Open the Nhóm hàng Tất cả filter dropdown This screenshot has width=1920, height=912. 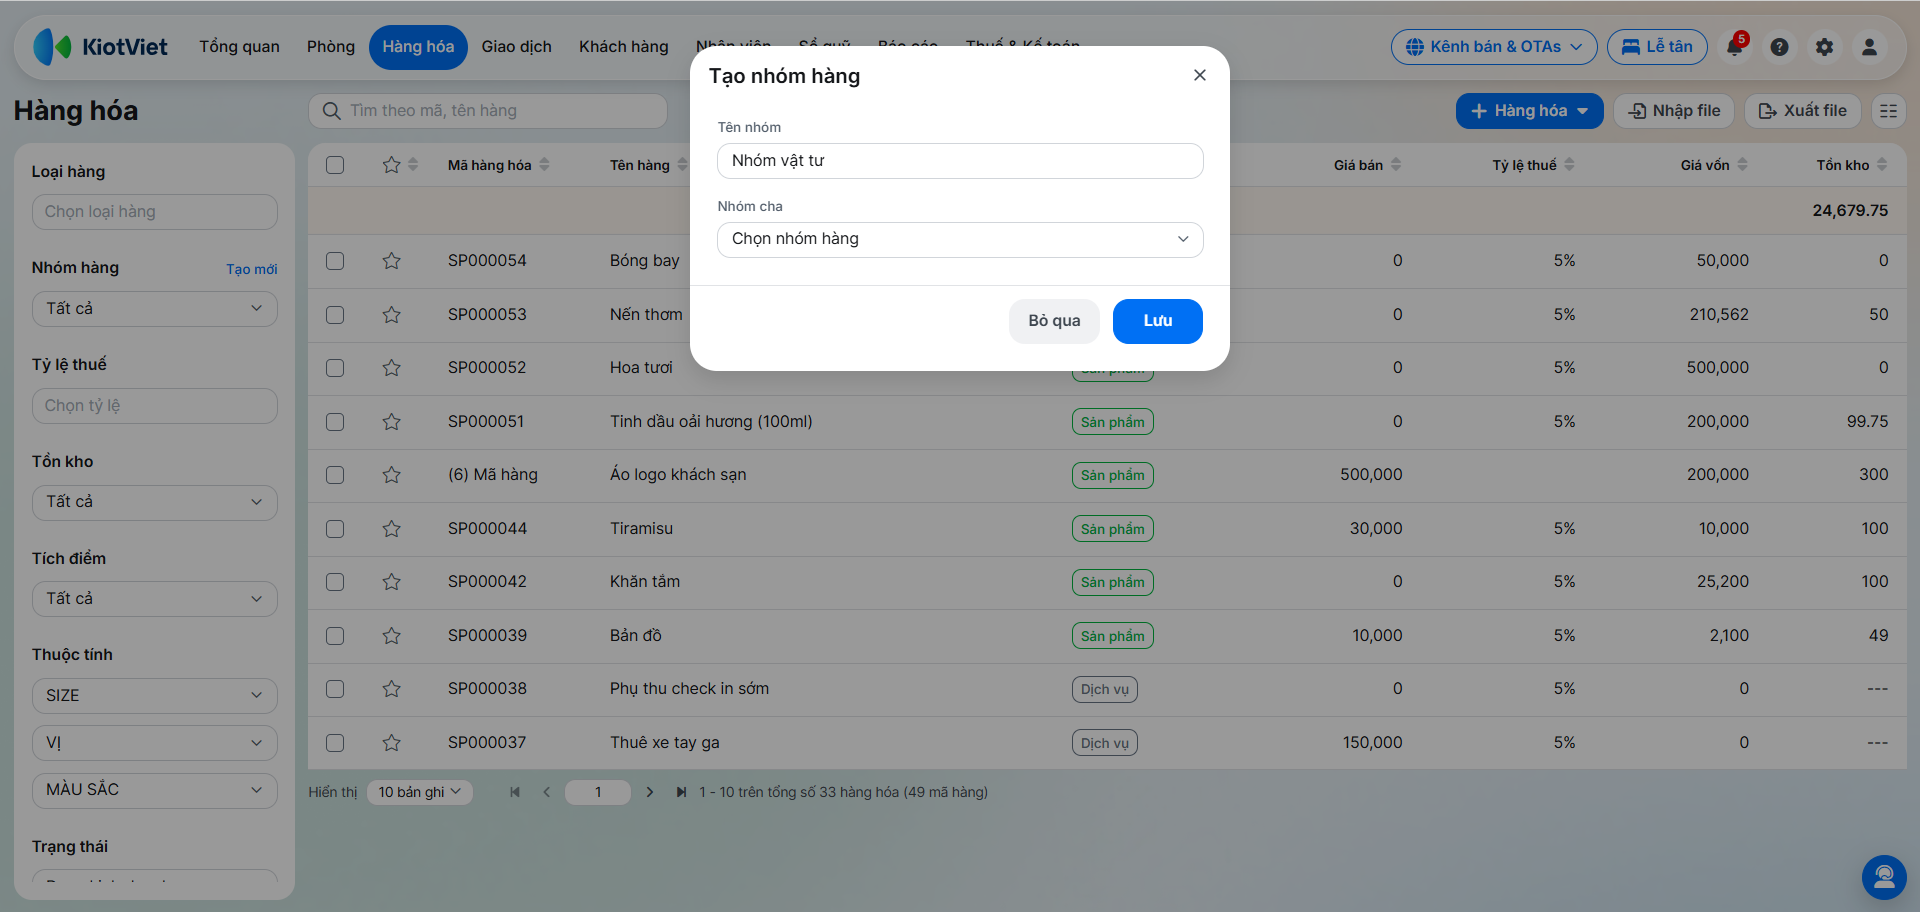[x=155, y=309]
